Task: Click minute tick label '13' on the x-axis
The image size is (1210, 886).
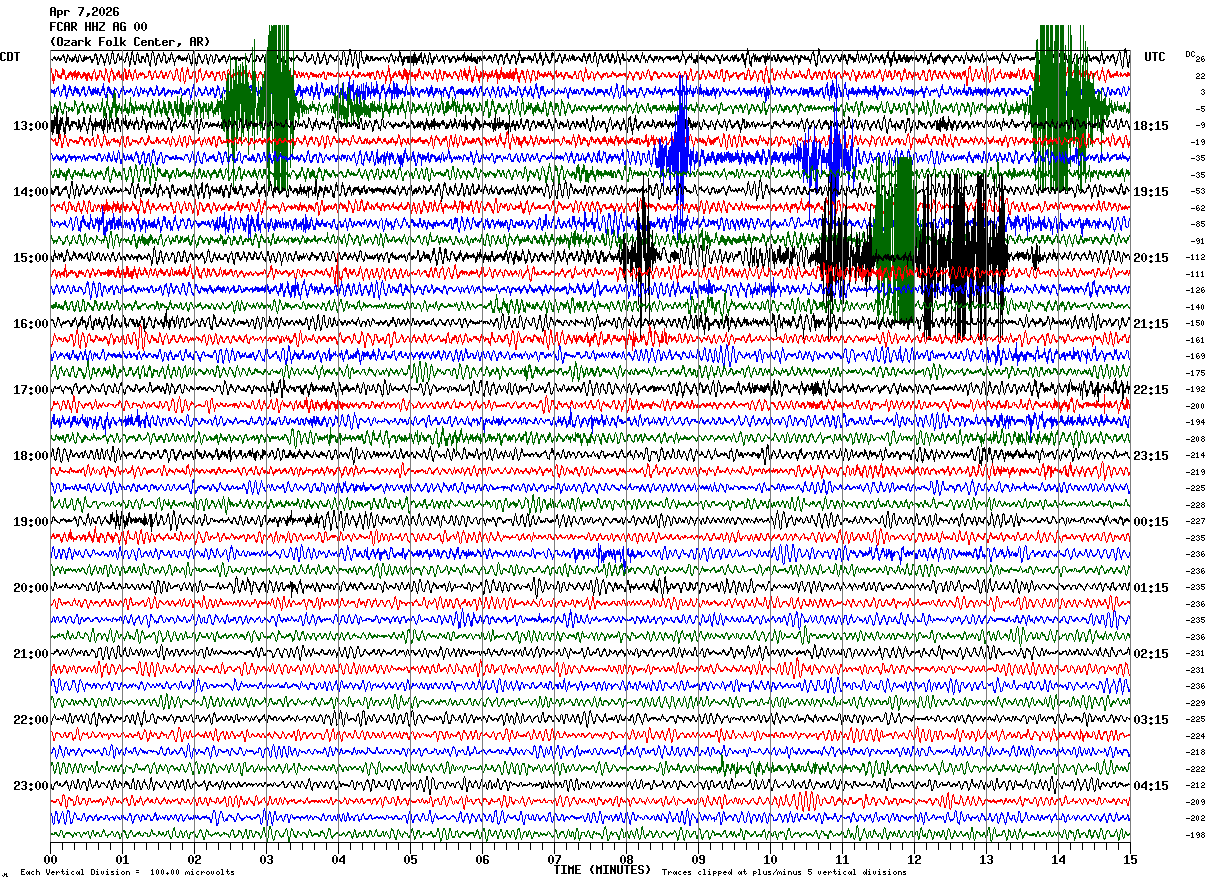Action: [987, 859]
